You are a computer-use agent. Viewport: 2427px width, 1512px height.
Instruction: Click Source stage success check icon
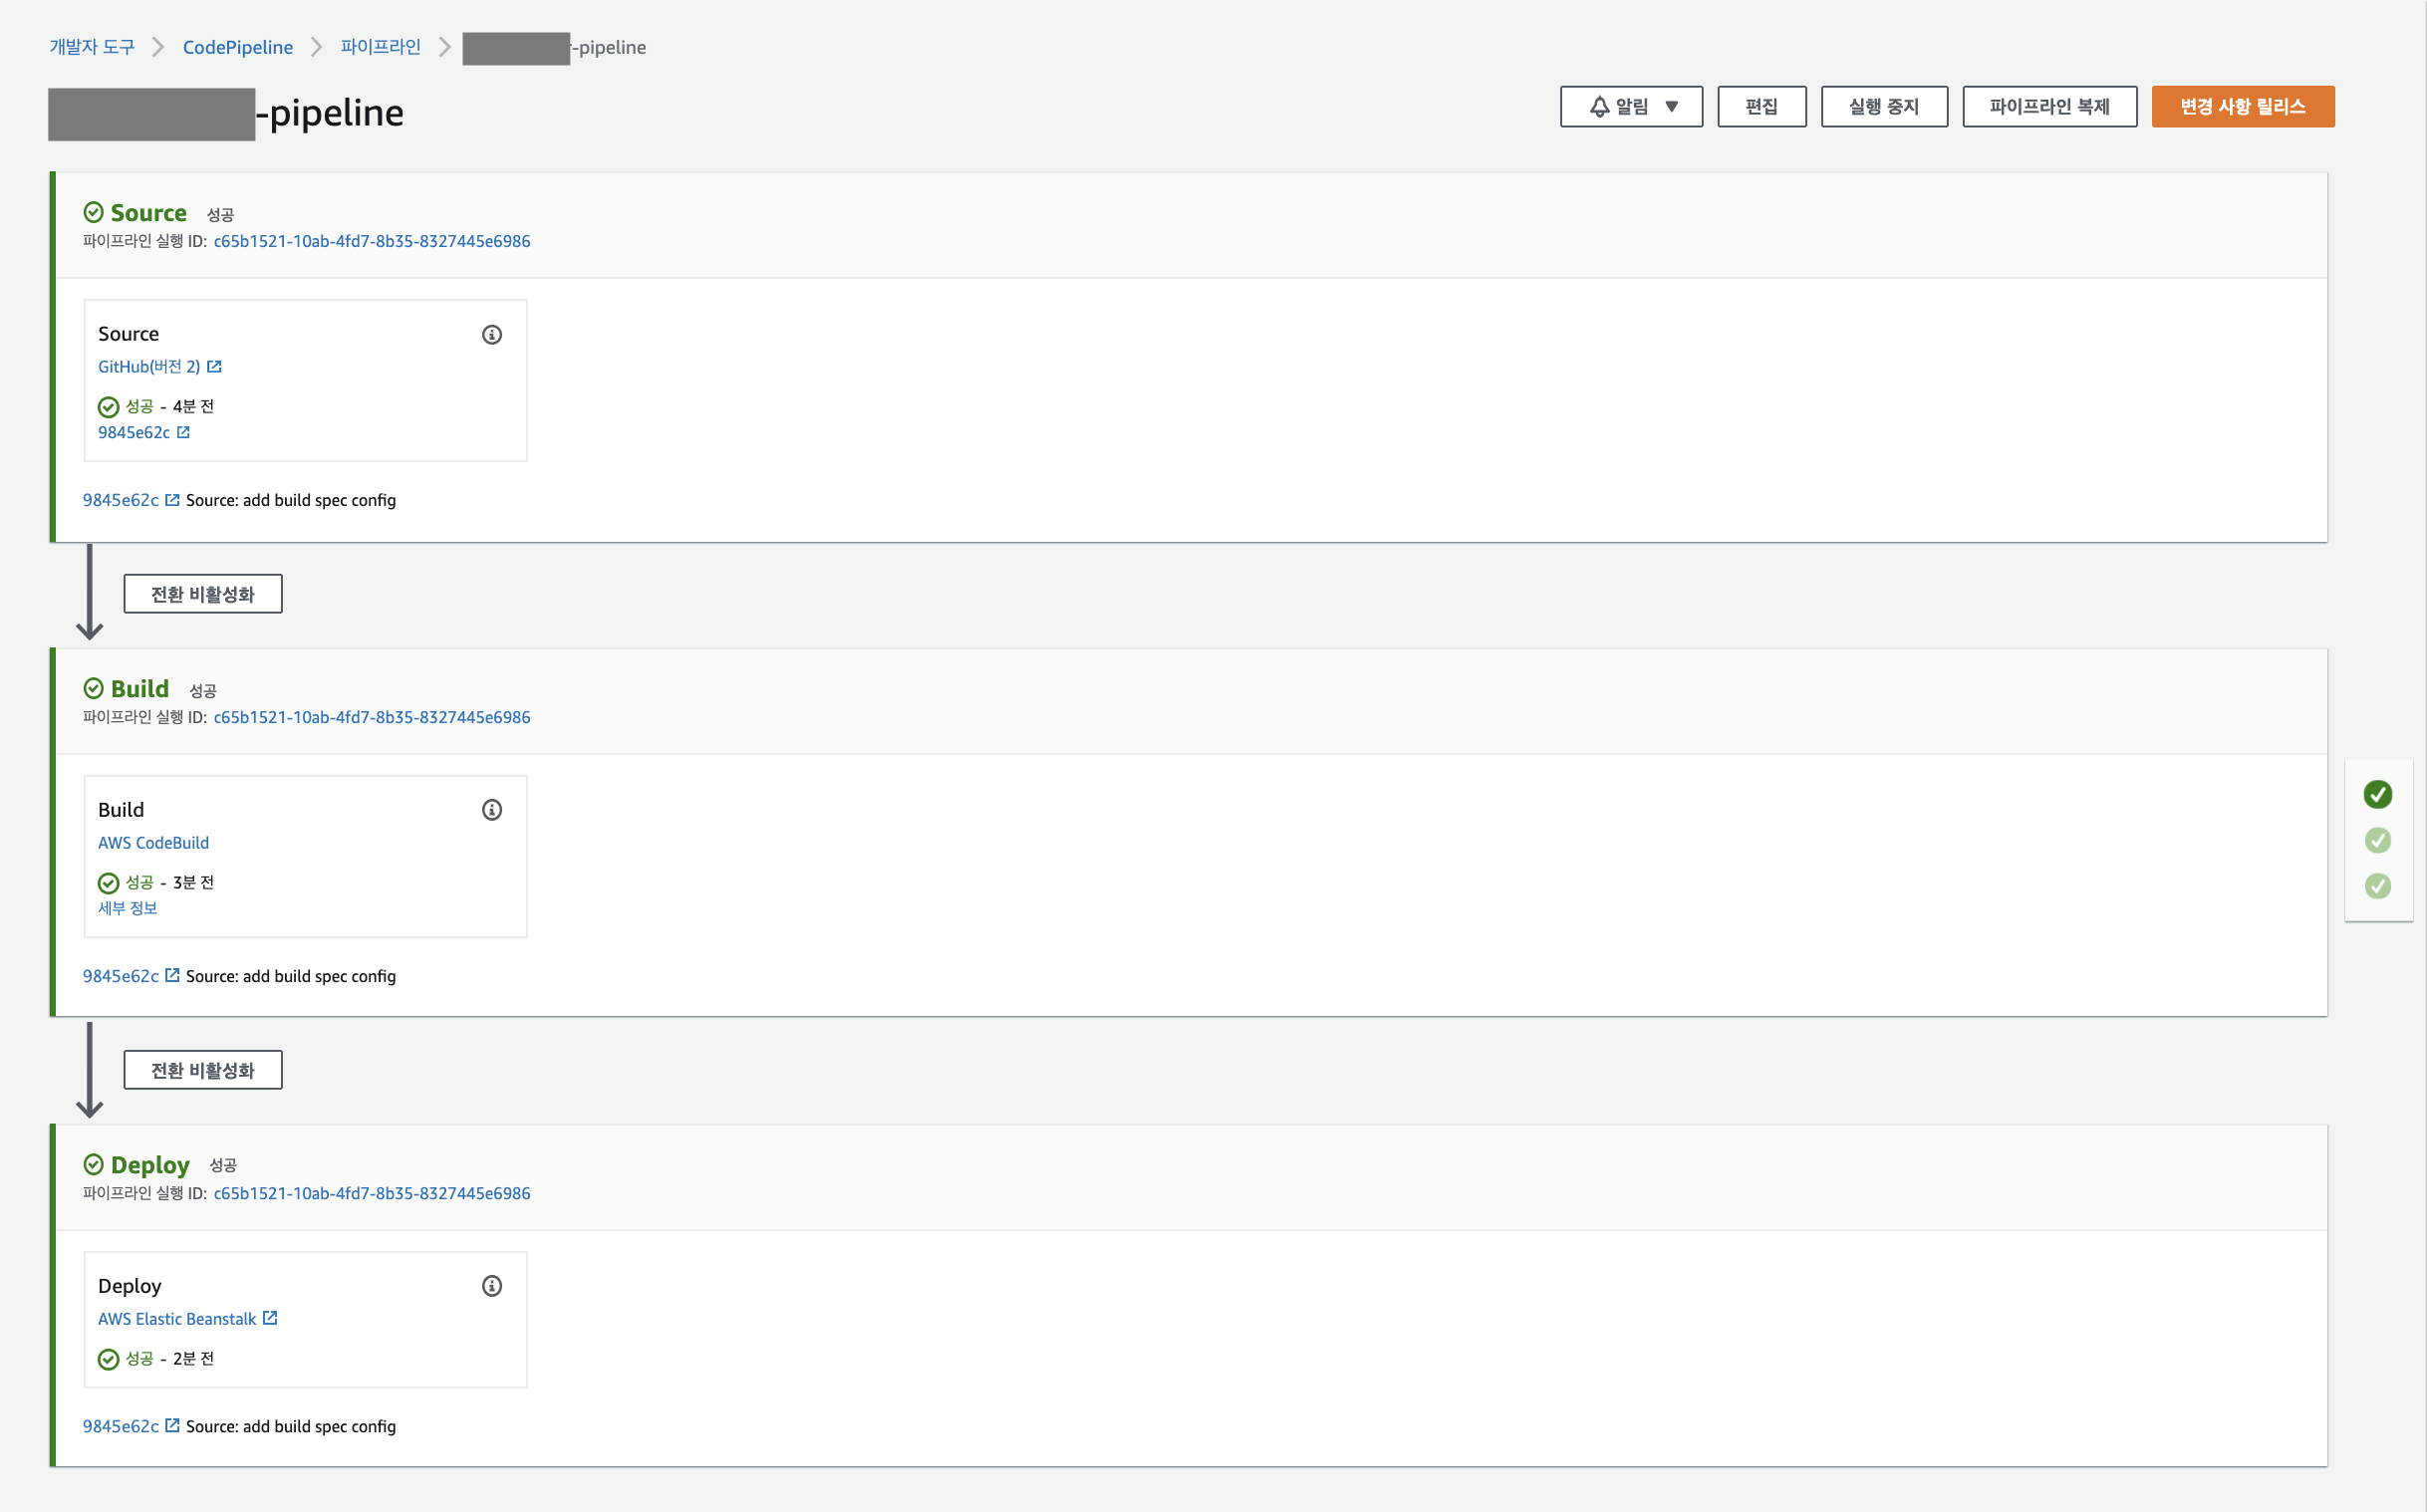click(x=94, y=212)
